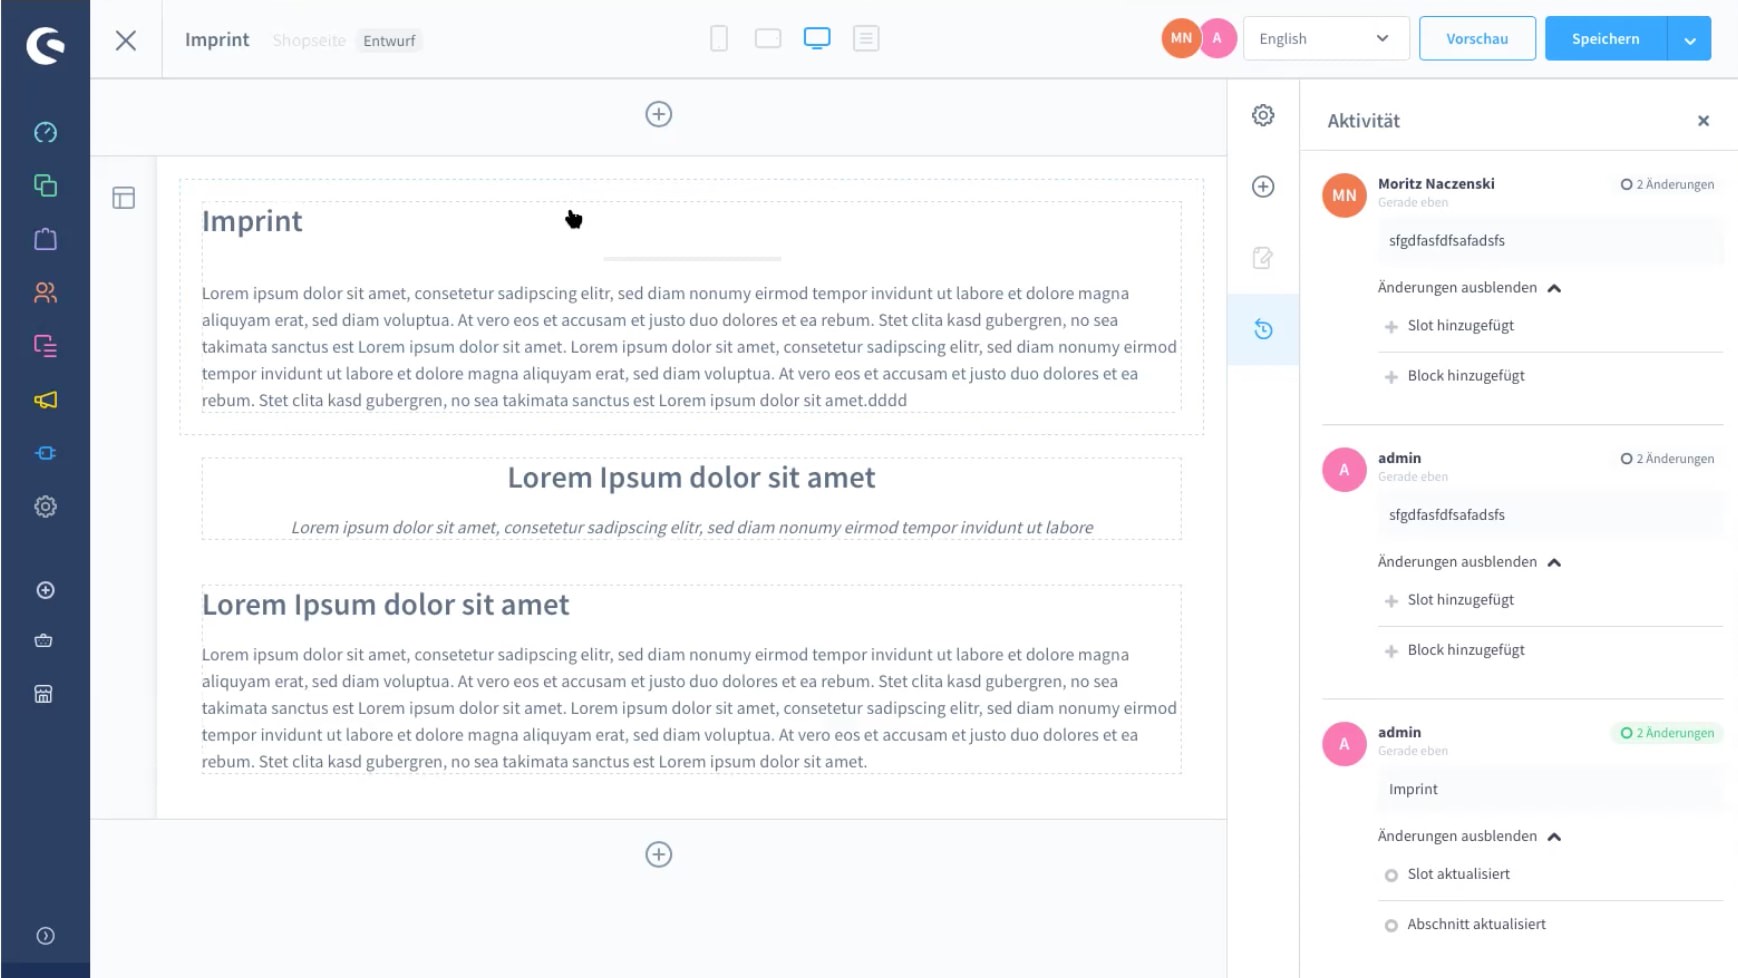Screen dimensions: 1738x978
Task: Open section layout icon beside Imprint block
Action: (x=124, y=198)
